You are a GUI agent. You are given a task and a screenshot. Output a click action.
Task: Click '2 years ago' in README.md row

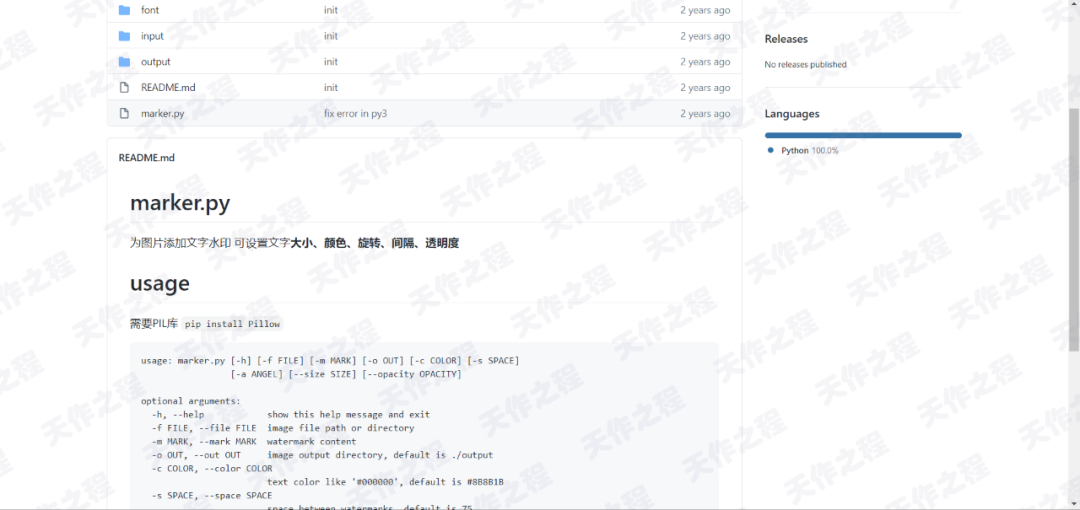click(x=705, y=88)
